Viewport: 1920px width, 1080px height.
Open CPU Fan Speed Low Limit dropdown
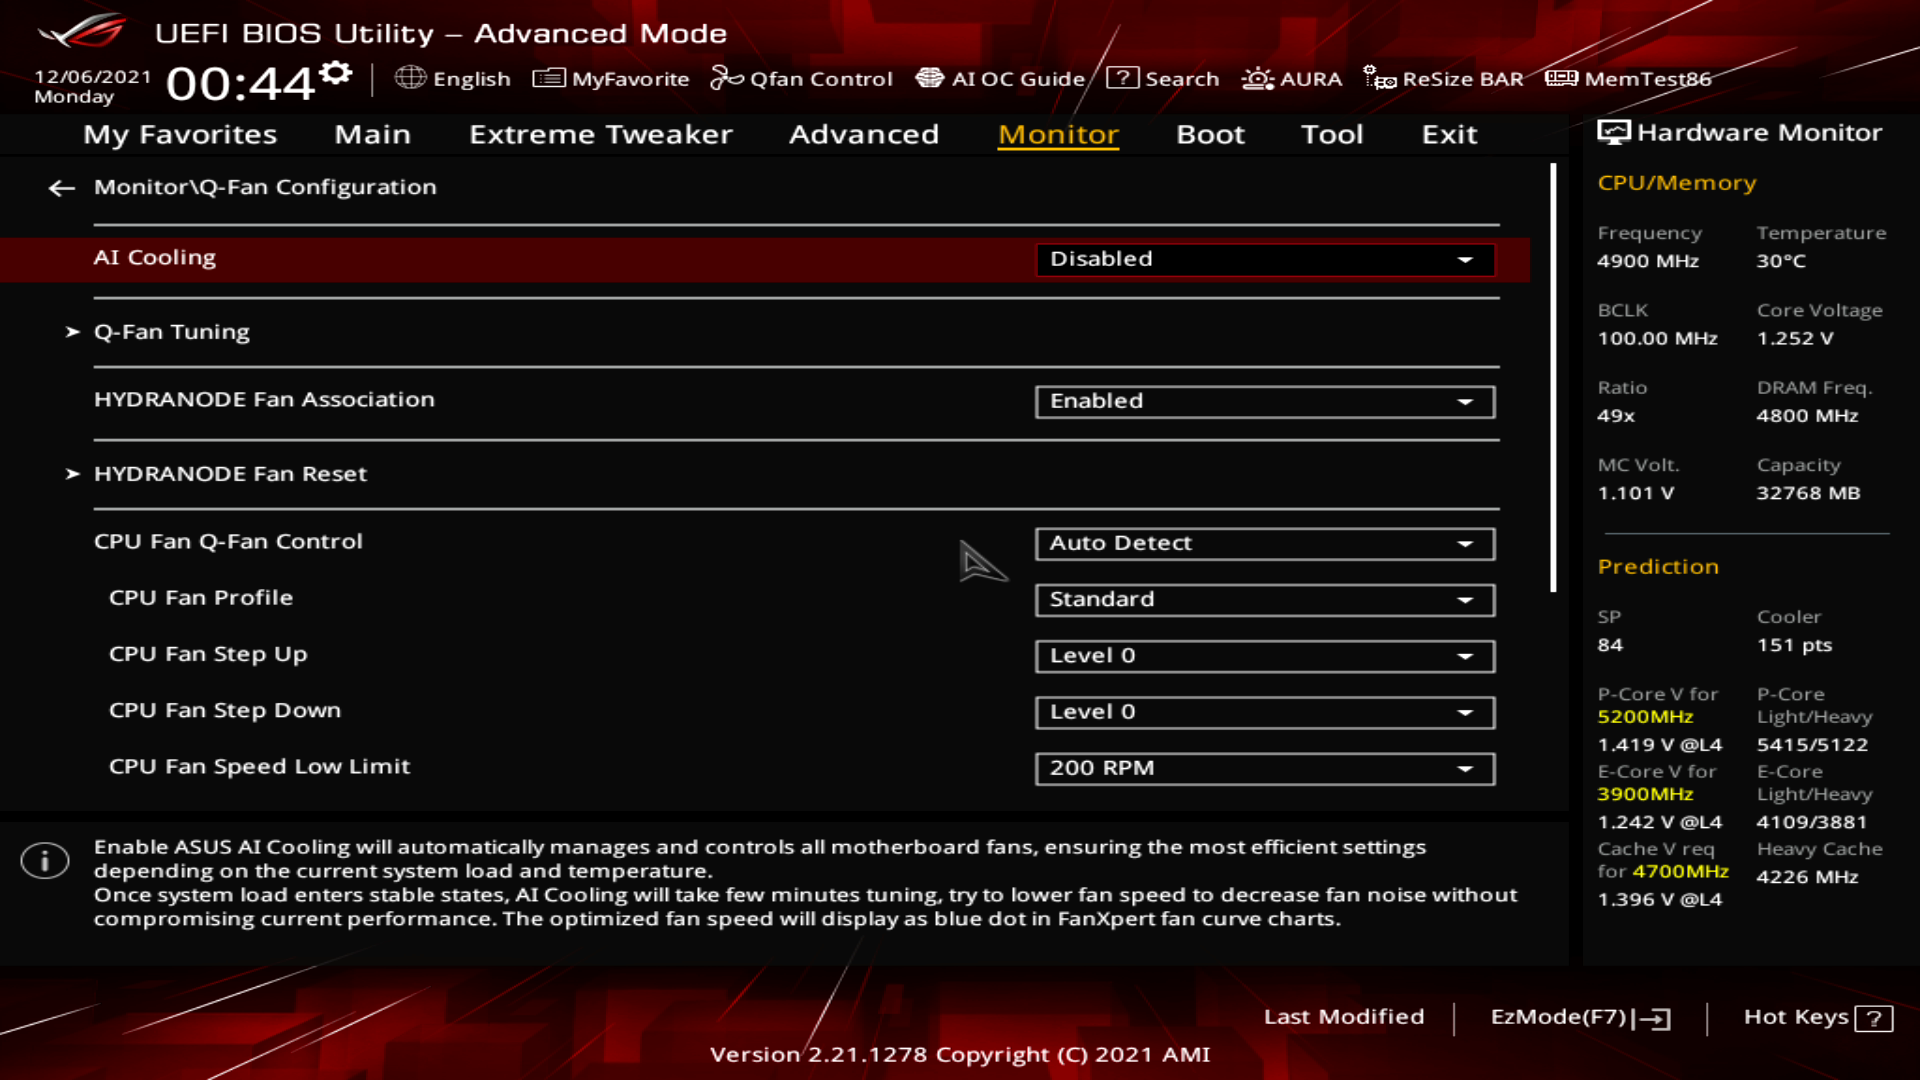tap(1264, 768)
